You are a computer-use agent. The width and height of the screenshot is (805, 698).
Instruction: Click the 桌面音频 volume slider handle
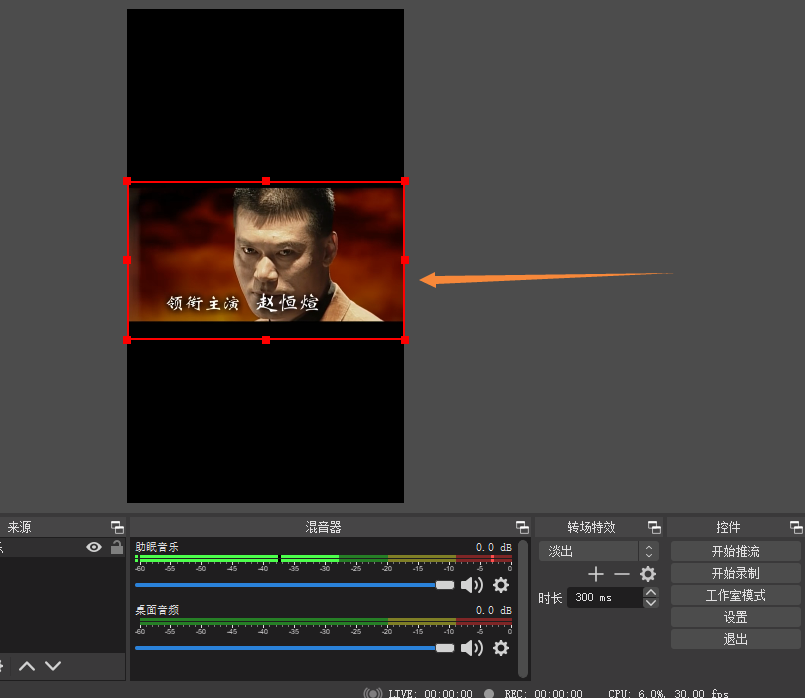(445, 648)
